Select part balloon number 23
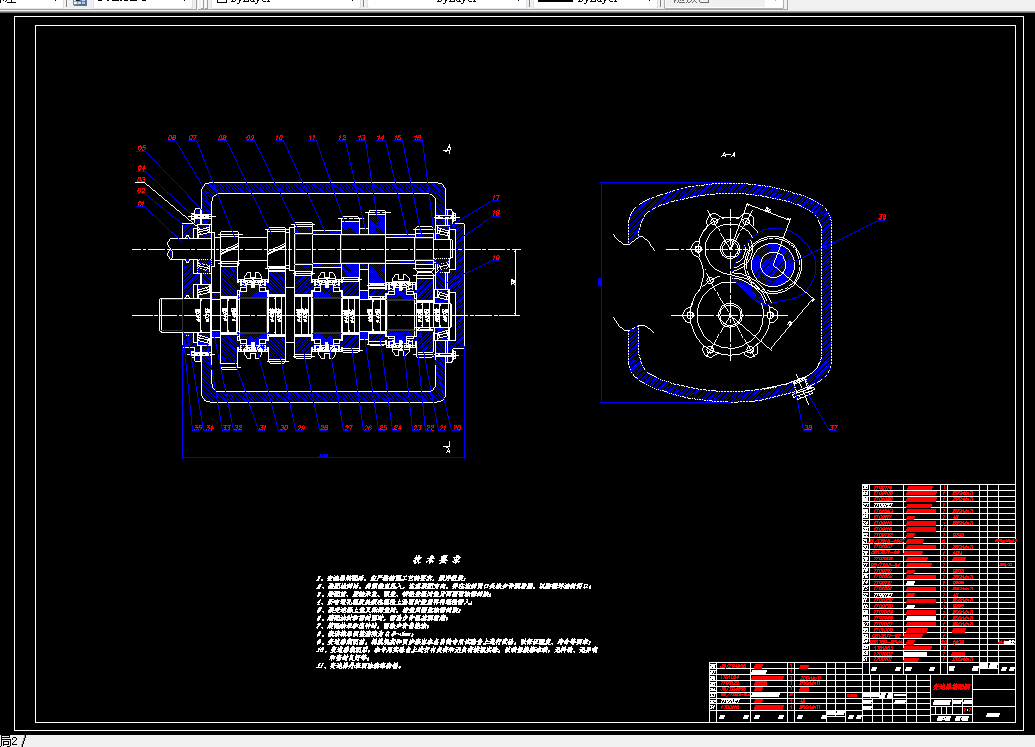Image resolution: width=1035 pixels, height=747 pixels. 417,428
